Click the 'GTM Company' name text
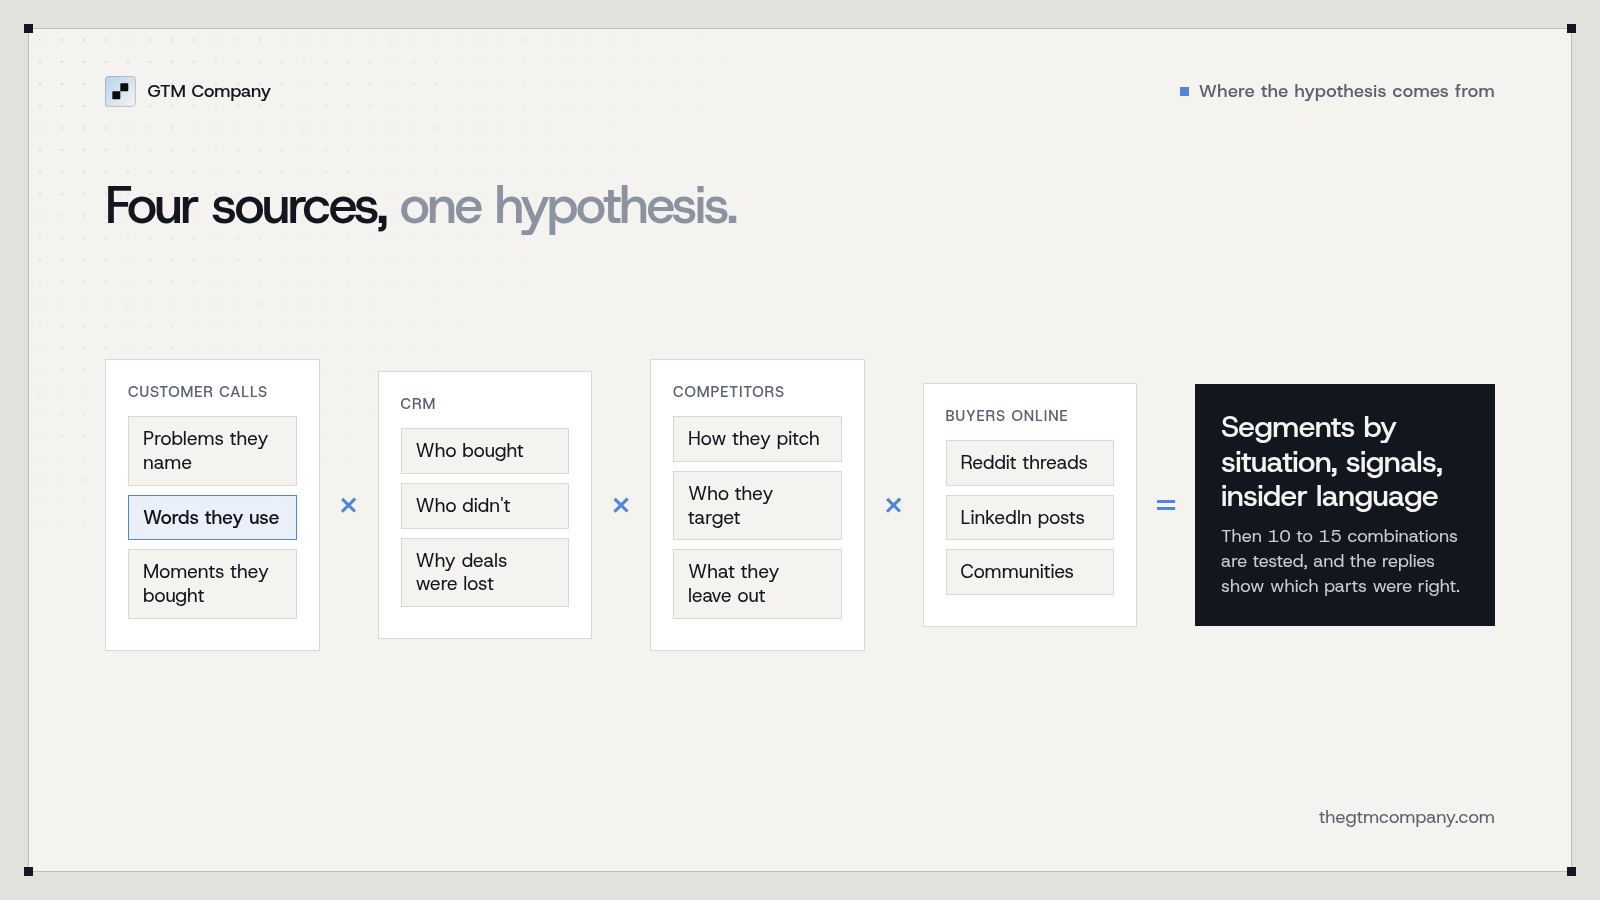 tap(209, 91)
